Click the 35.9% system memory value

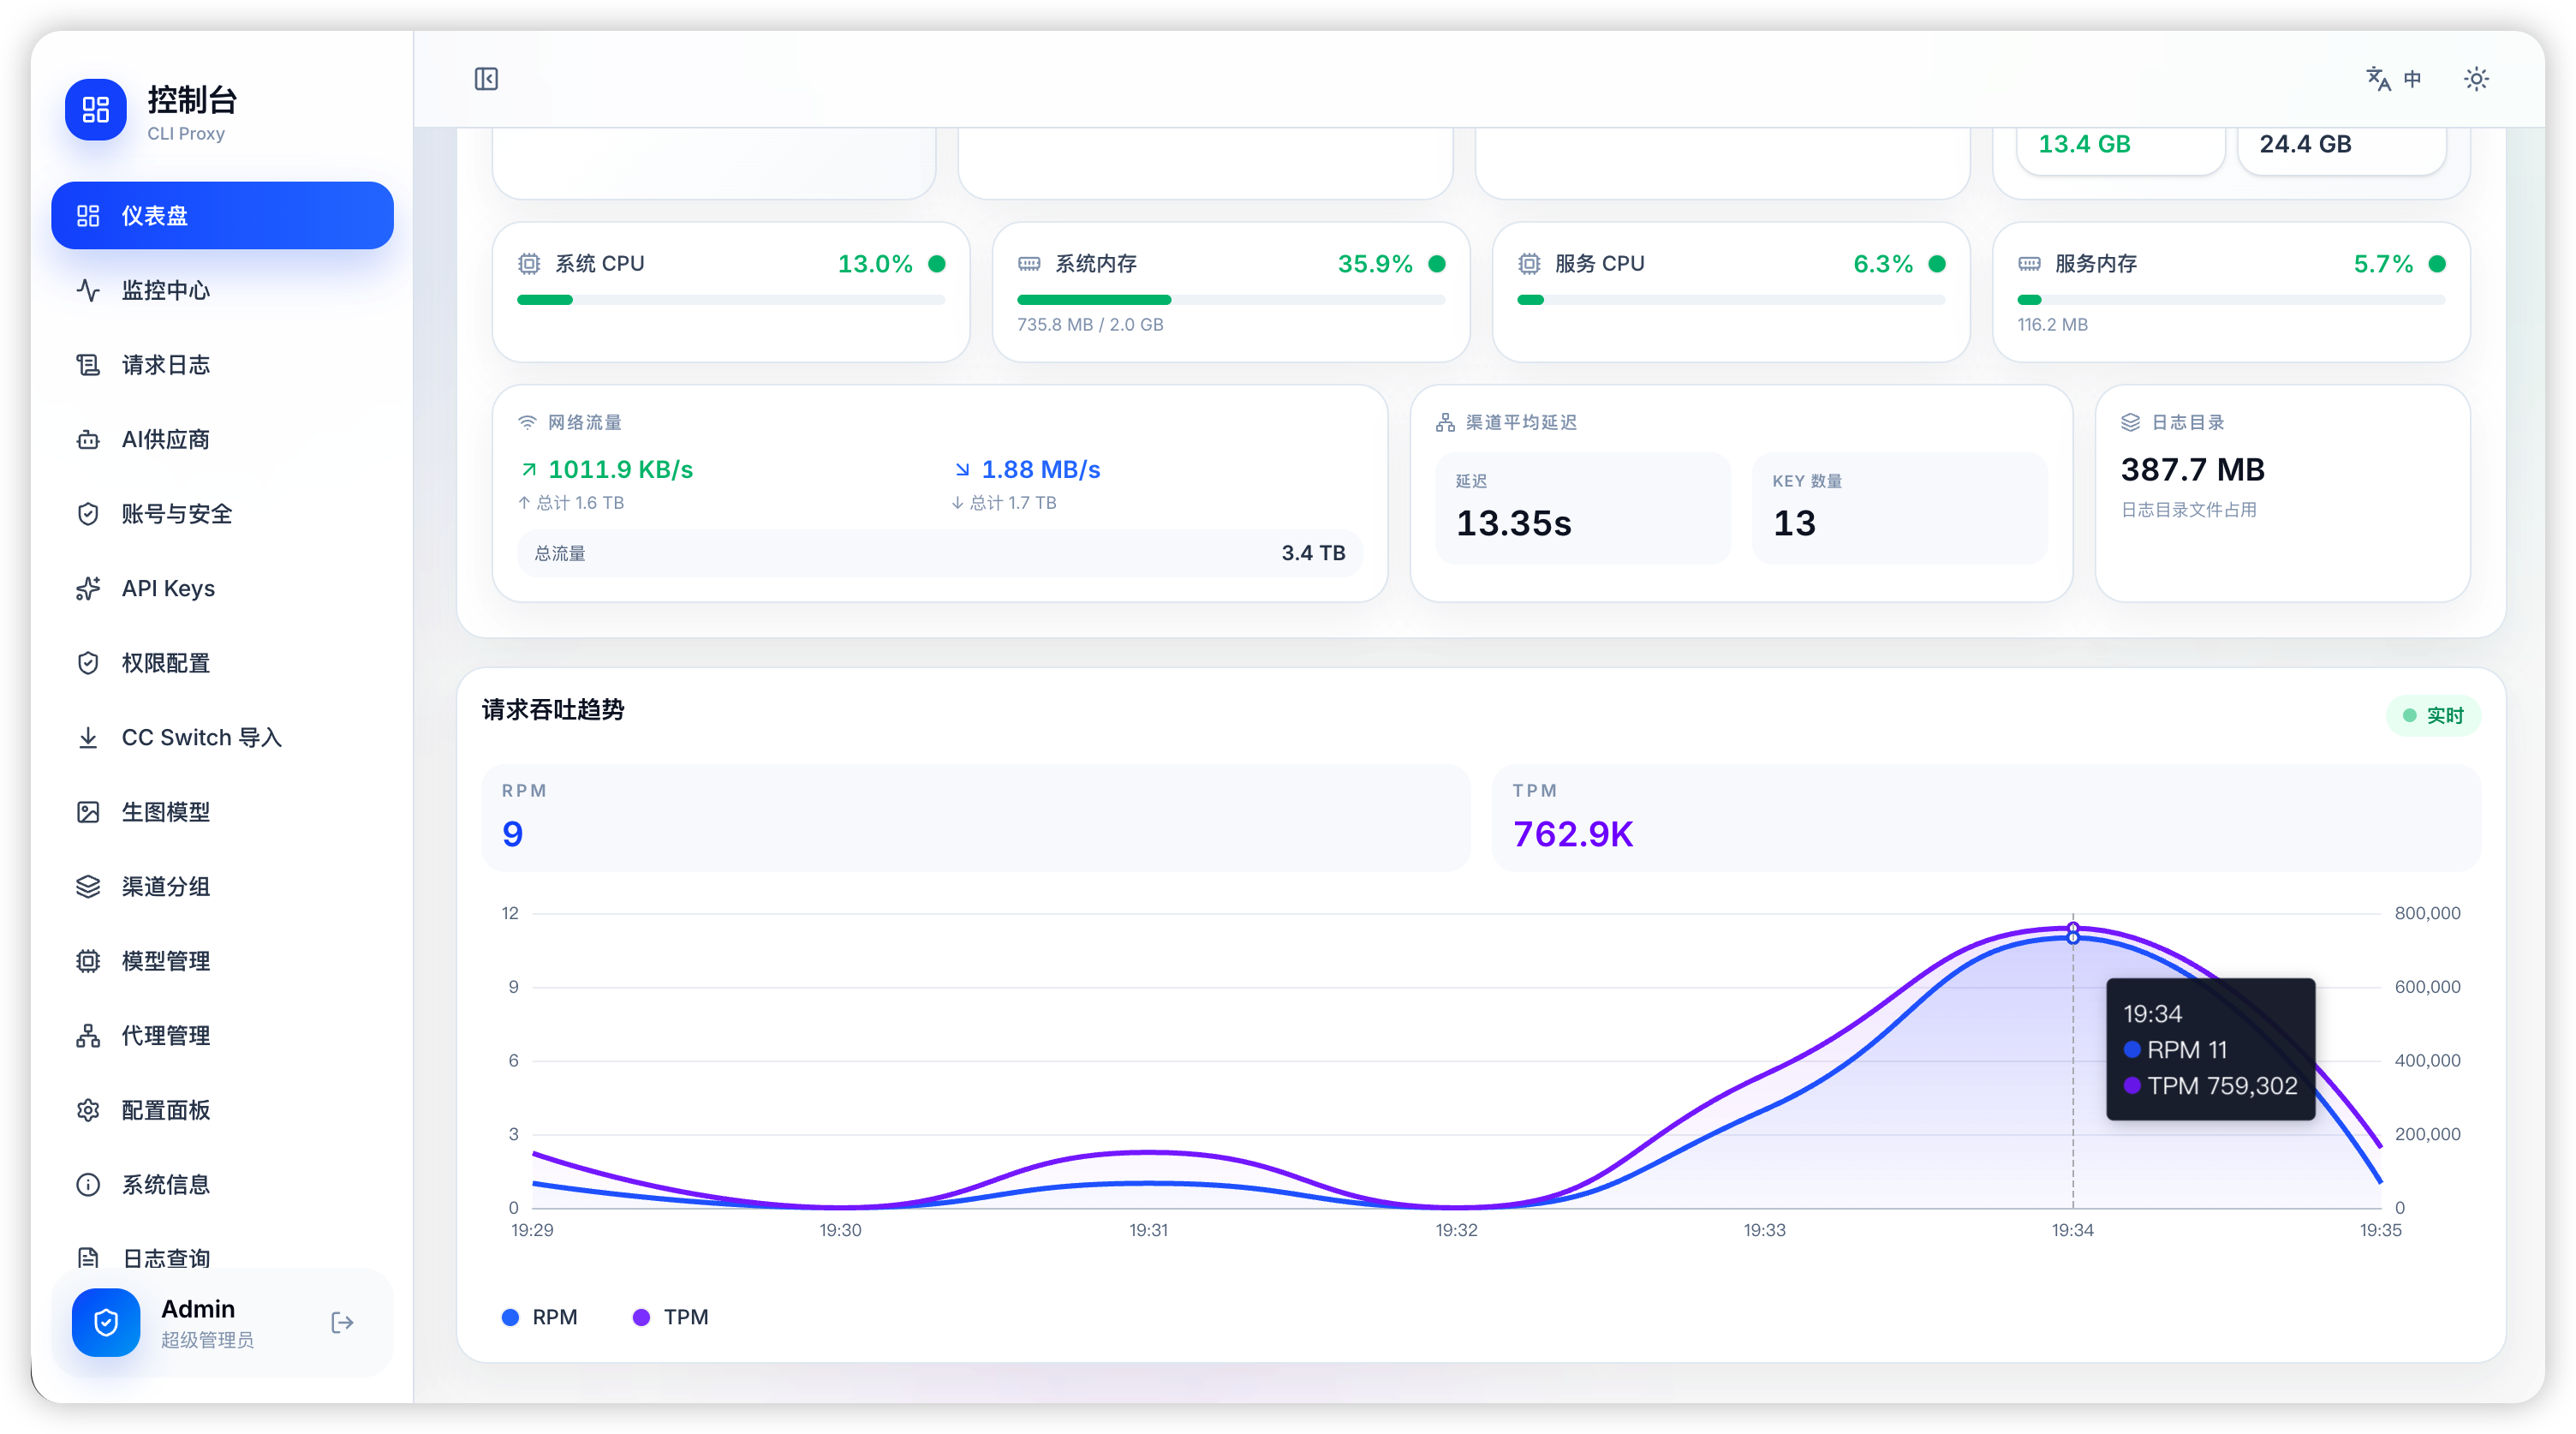pyautogui.click(x=1375, y=264)
